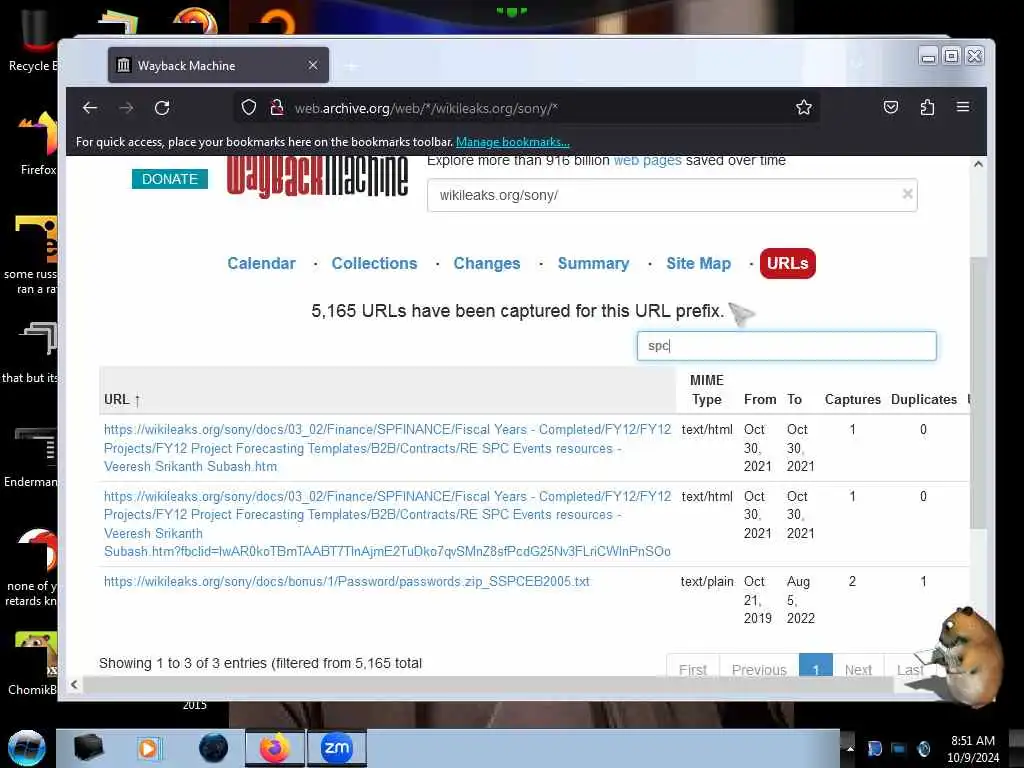
Task: Click 'Aug 5, 2022' in the To column
Action: click(801, 600)
